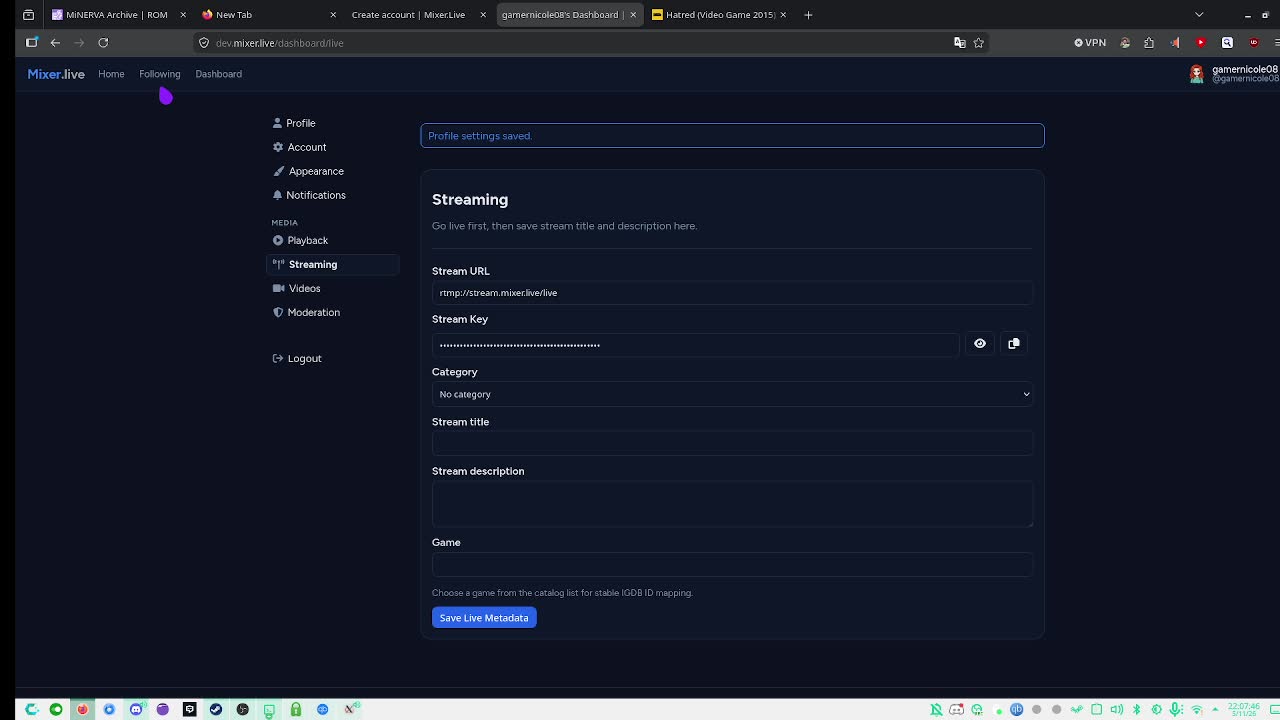Reload the current page
Image resolution: width=1280 pixels, height=720 pixels.
point(103,43)
